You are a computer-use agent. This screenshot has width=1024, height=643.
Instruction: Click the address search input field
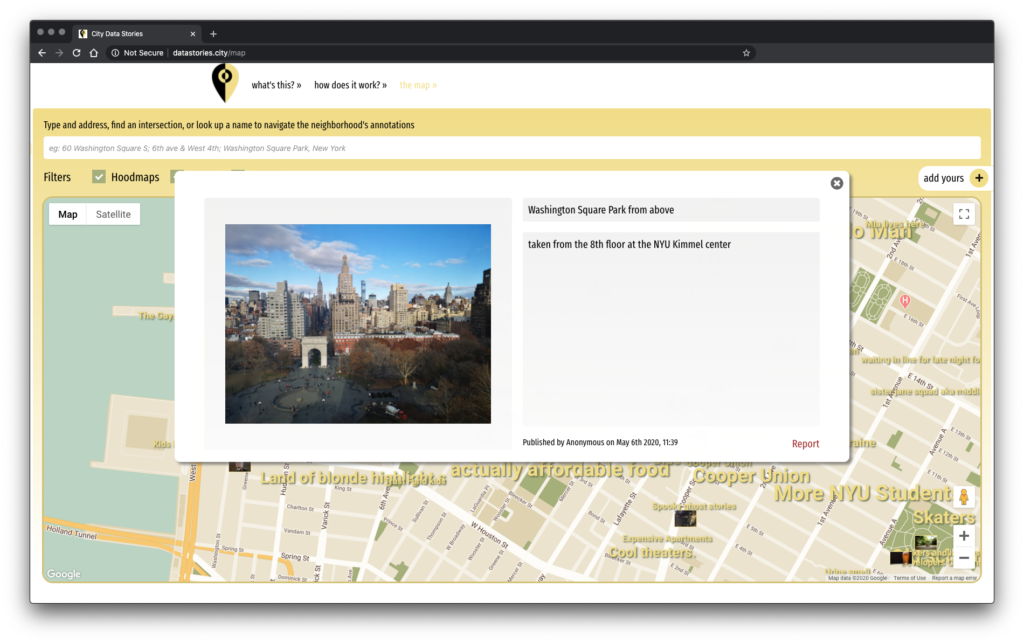click(x=511, y=148)
